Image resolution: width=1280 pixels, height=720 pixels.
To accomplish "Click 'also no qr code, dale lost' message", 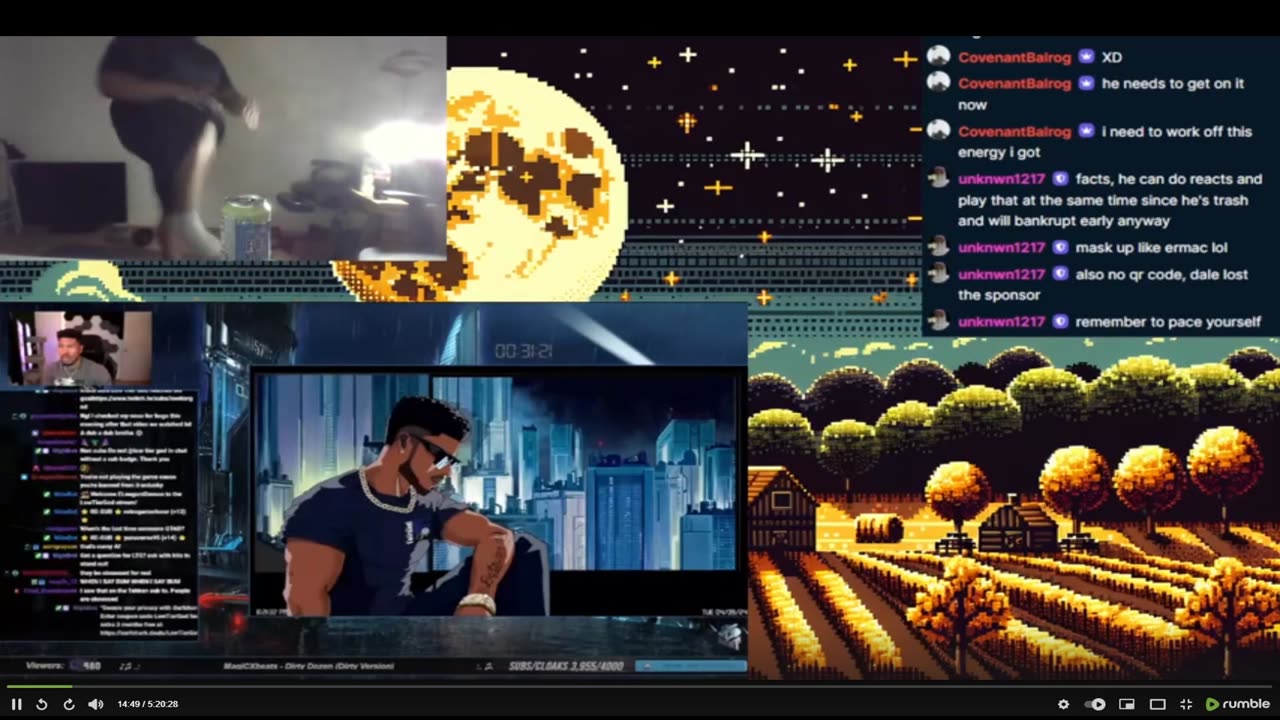I will (1101, 284).
